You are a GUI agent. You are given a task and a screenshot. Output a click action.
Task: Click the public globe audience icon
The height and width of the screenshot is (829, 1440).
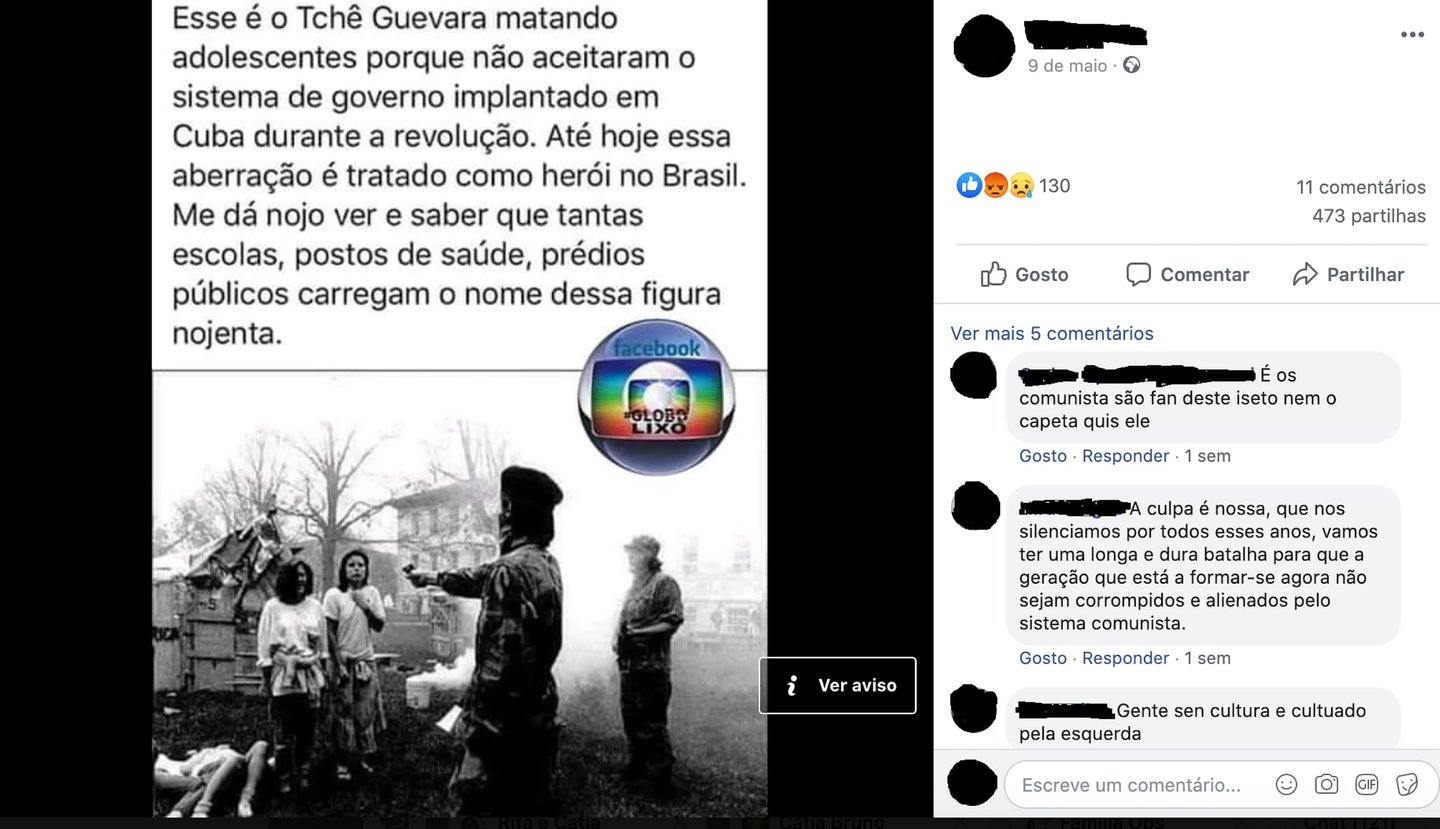tap(1131, 65)
